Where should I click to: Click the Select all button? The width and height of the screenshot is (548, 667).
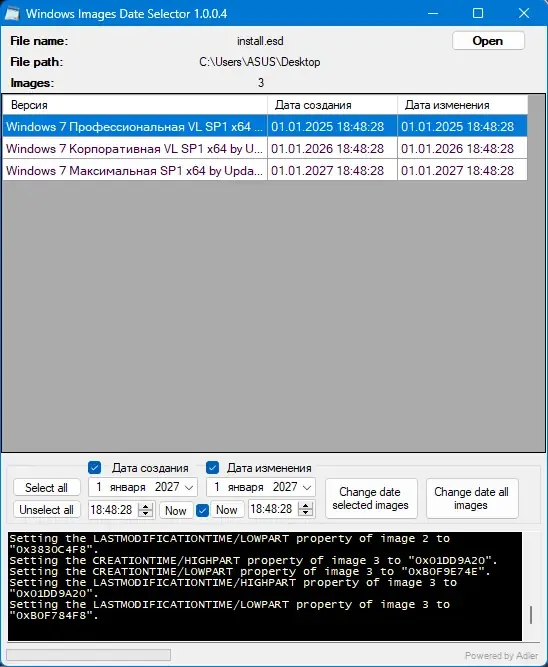pos(46,487)
